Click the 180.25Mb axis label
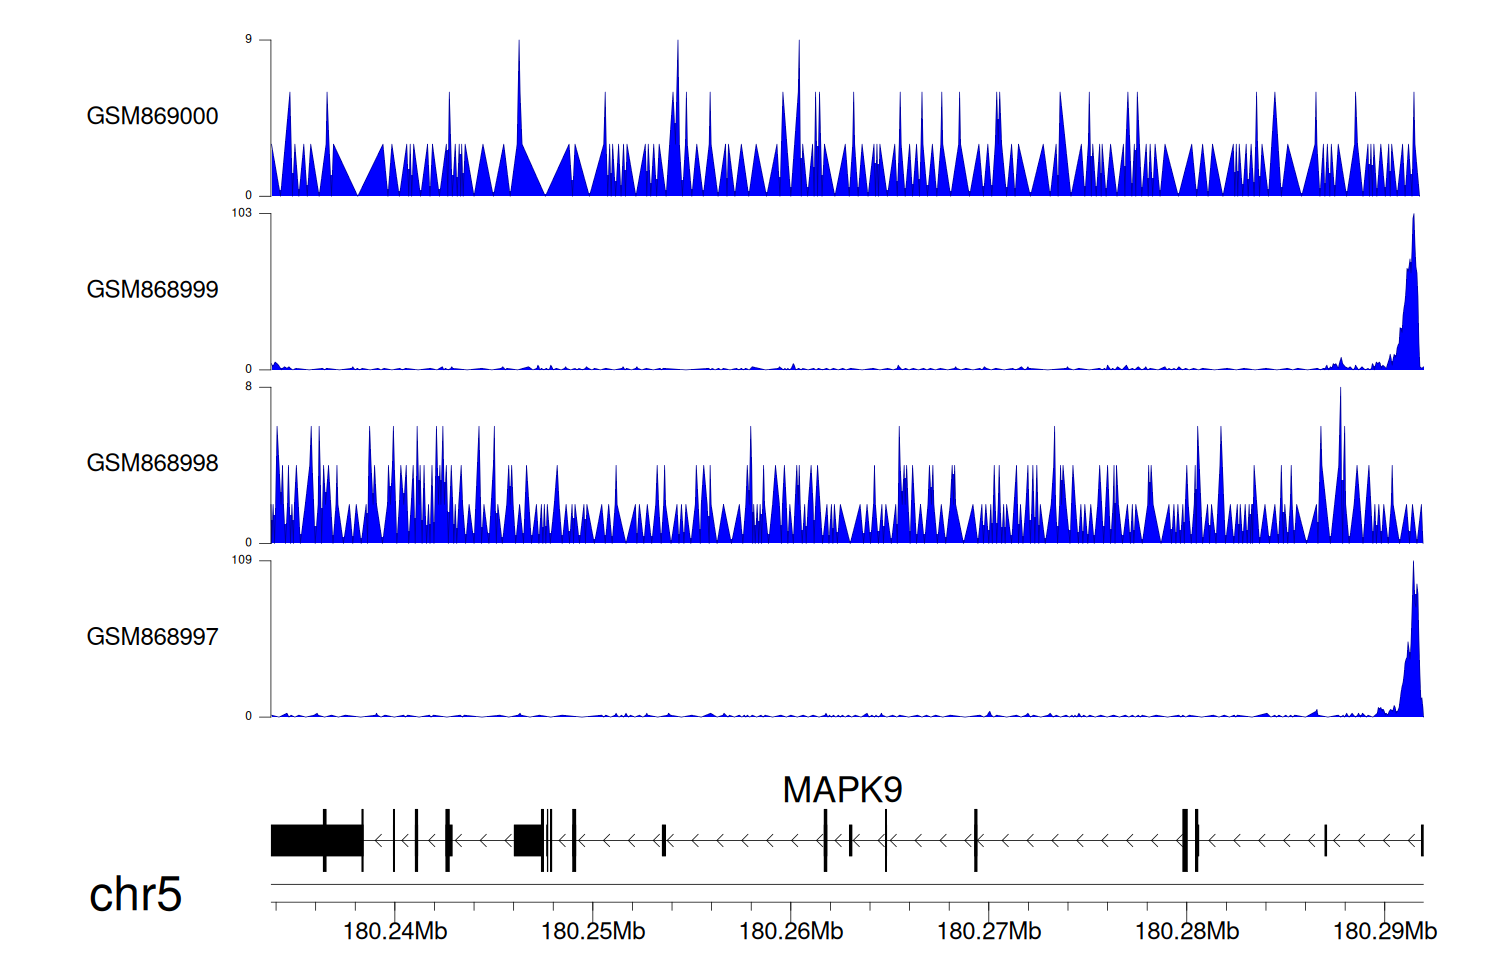The image size is (1500, 980). [593, 932]
